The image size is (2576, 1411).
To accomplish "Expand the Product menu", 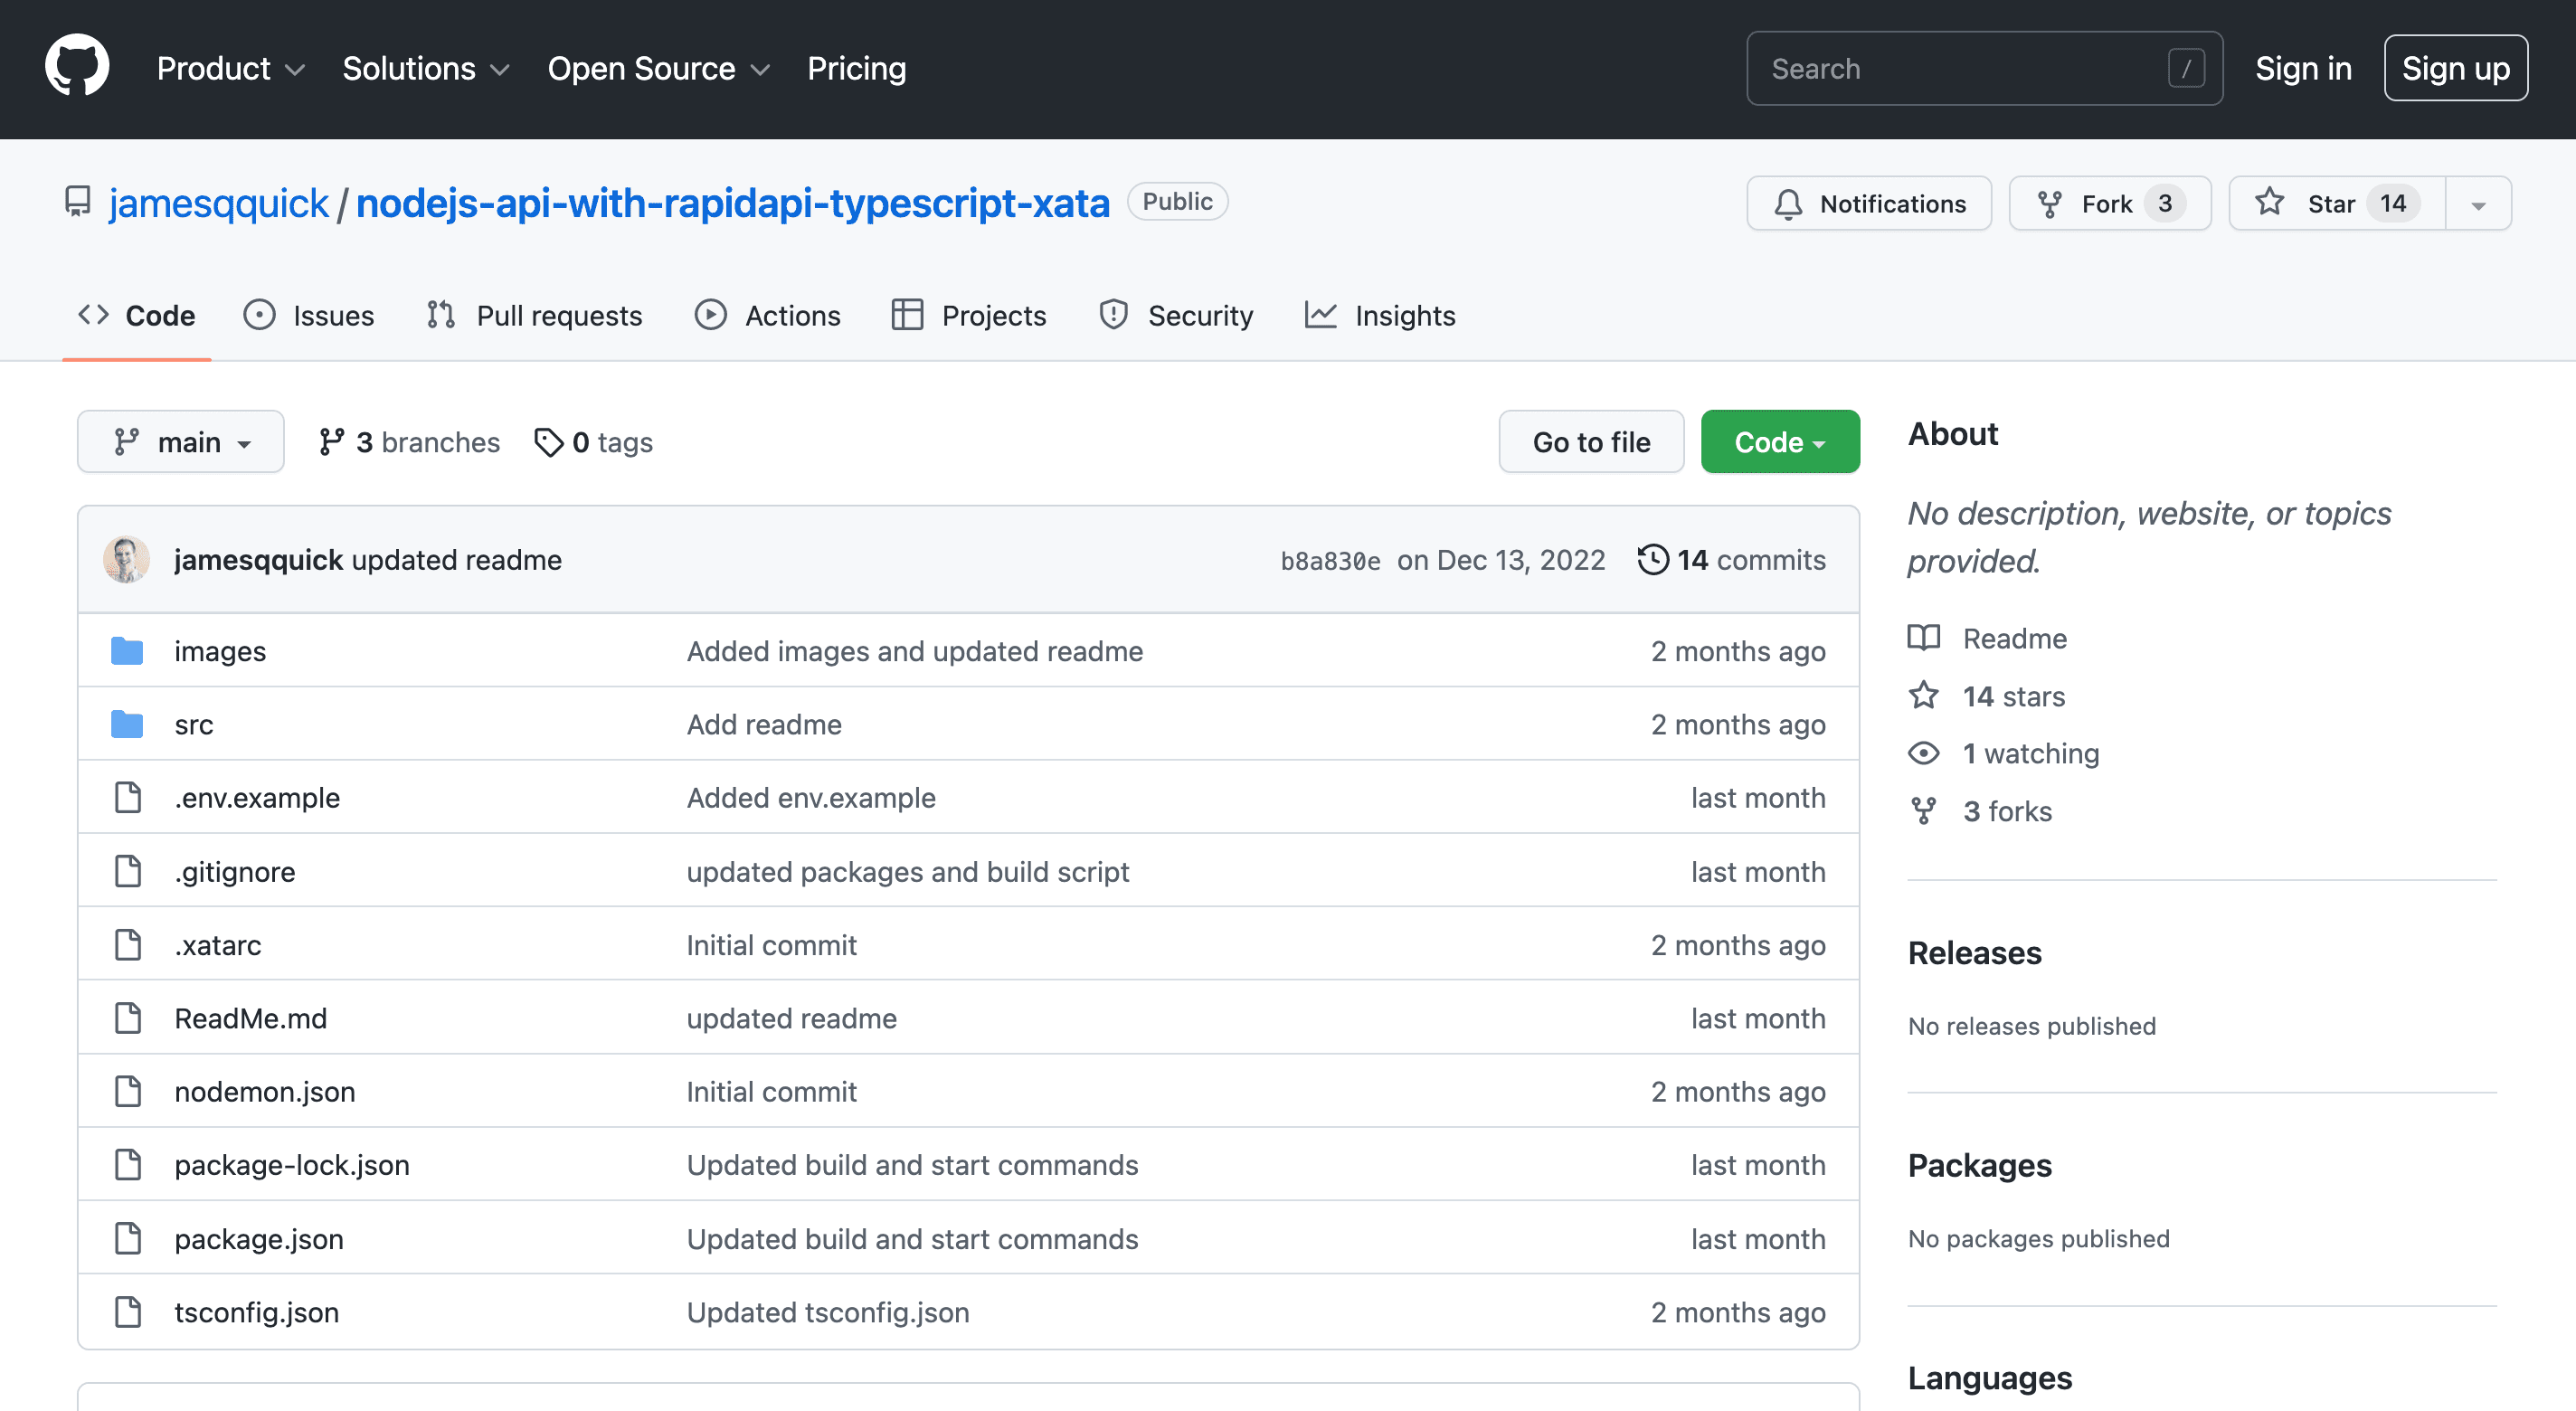I will [x=231, y=68].
